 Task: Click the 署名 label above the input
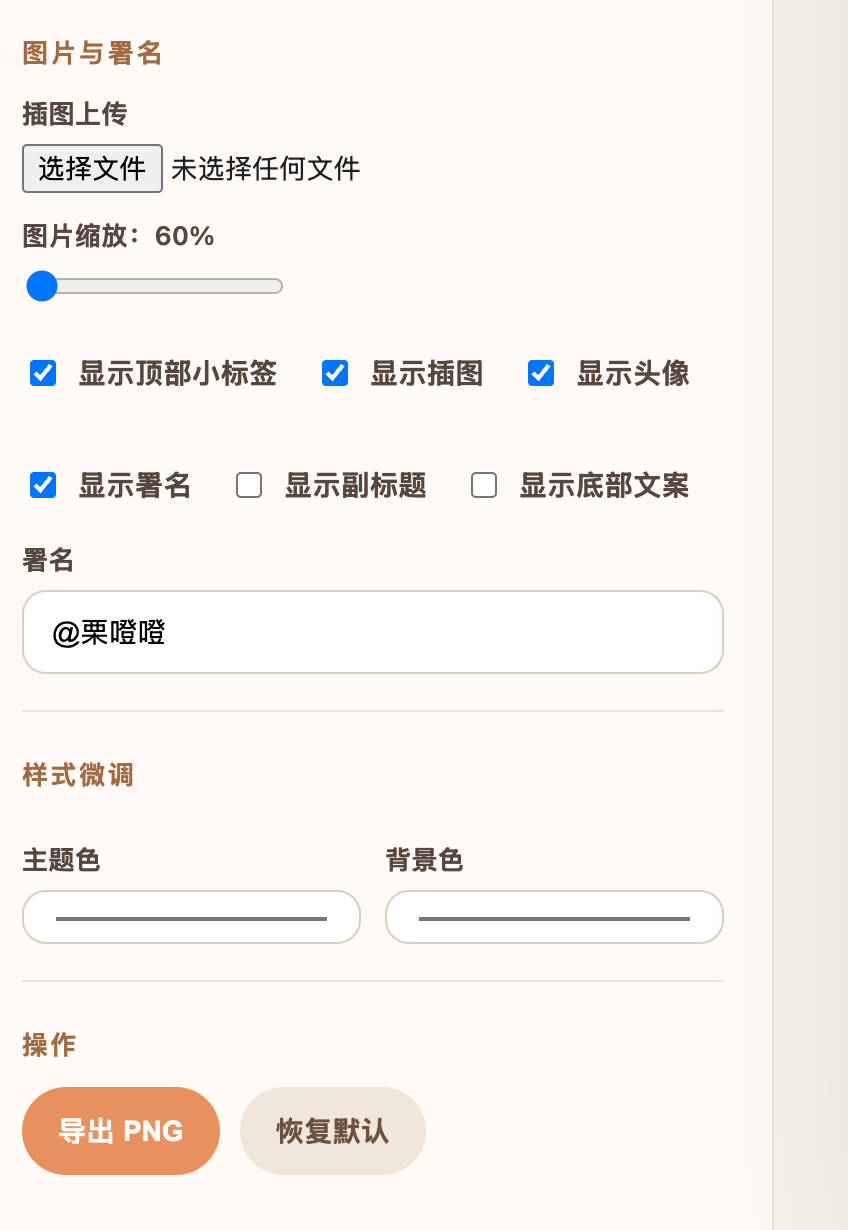click(x=48, y=560)
